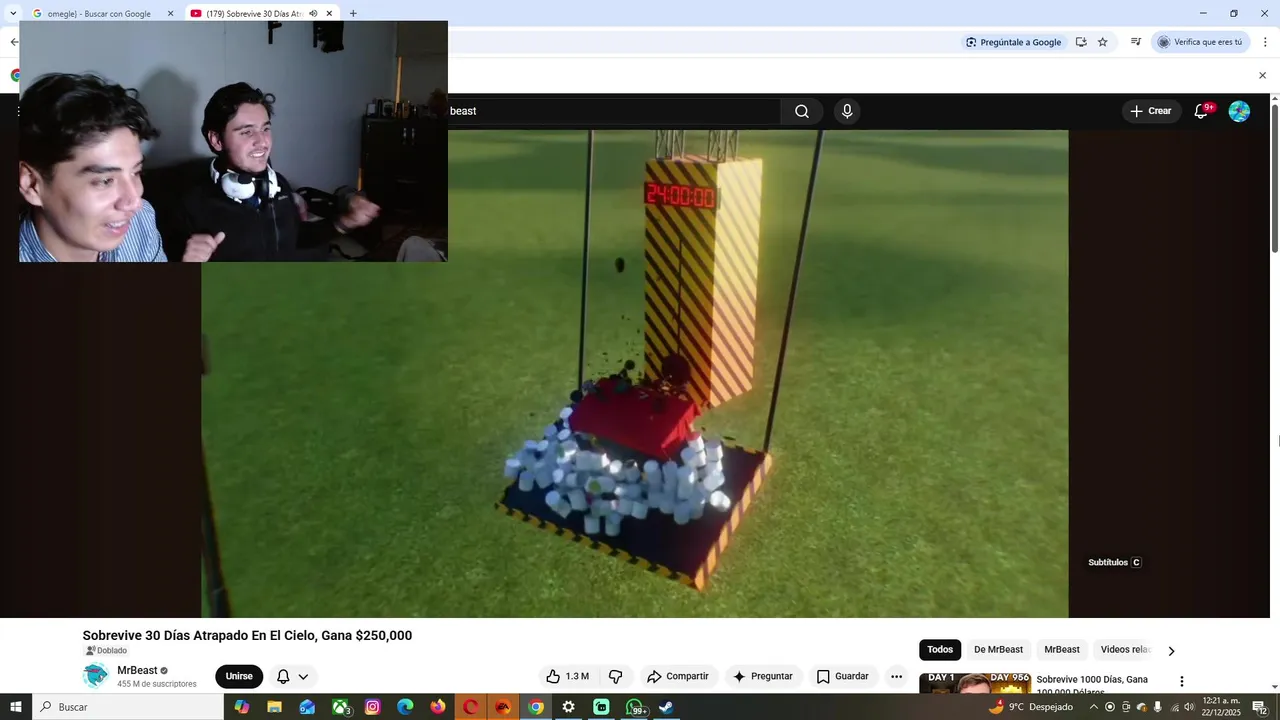Toggle subtitles from the Subtítulos C control

point(1114,562)
